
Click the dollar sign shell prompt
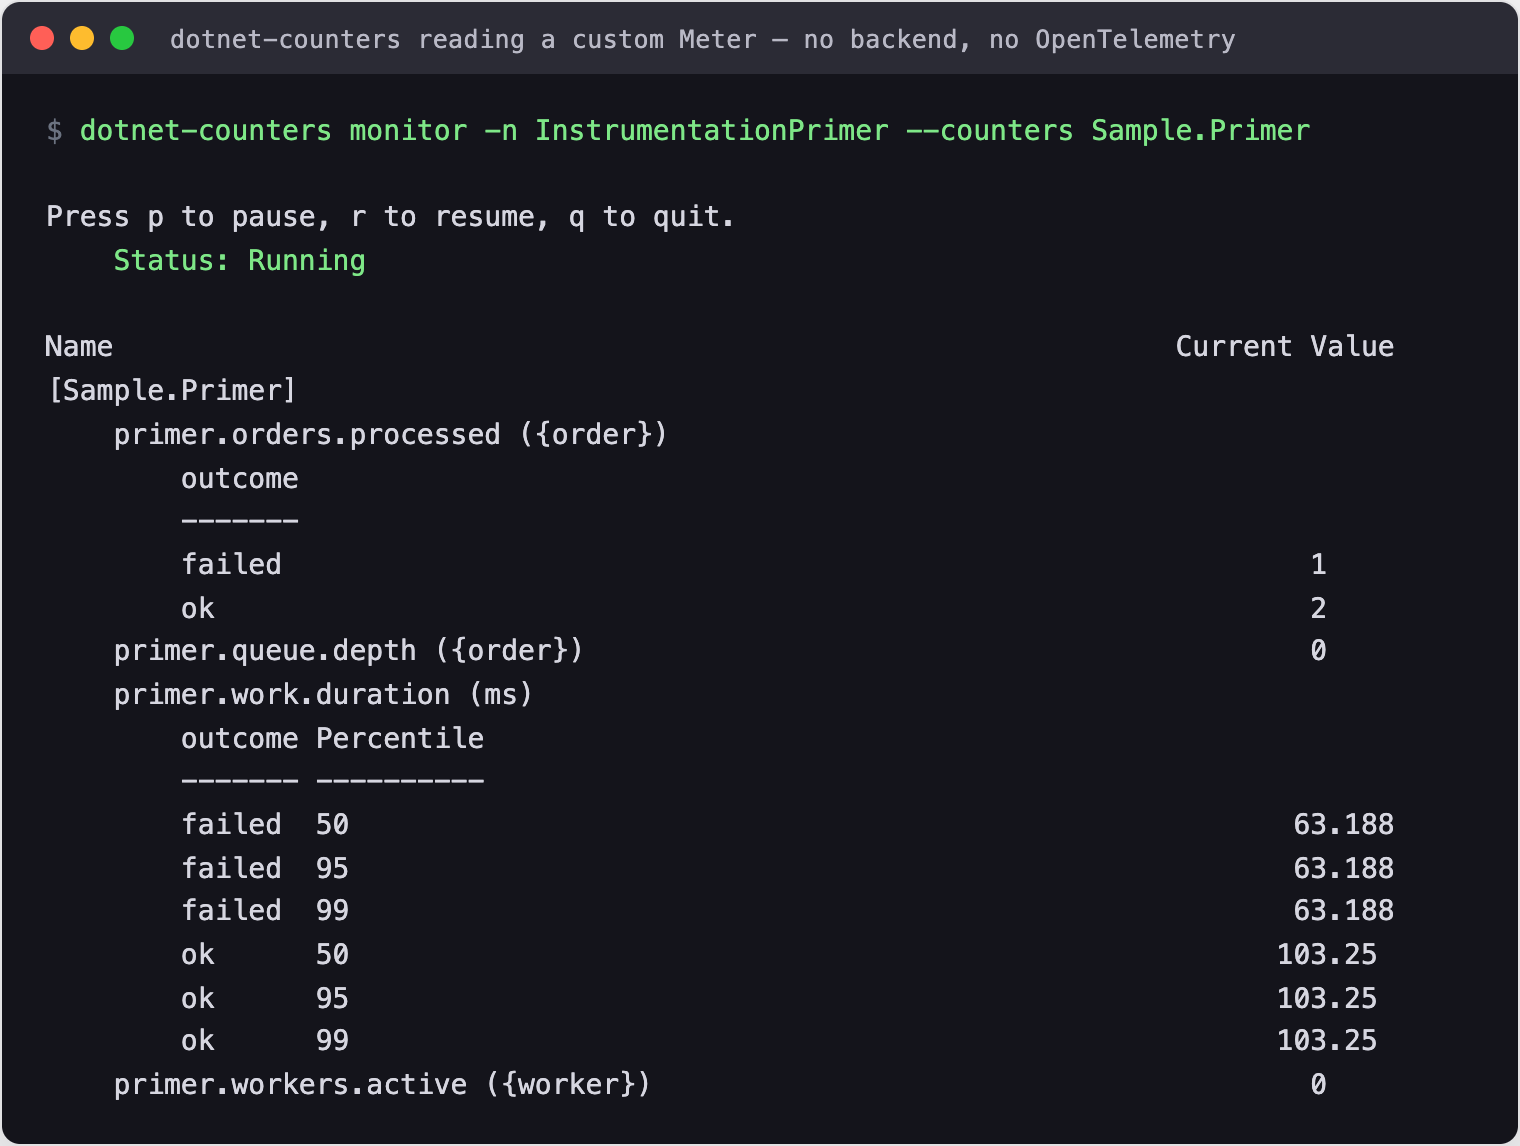click(54, 131)
